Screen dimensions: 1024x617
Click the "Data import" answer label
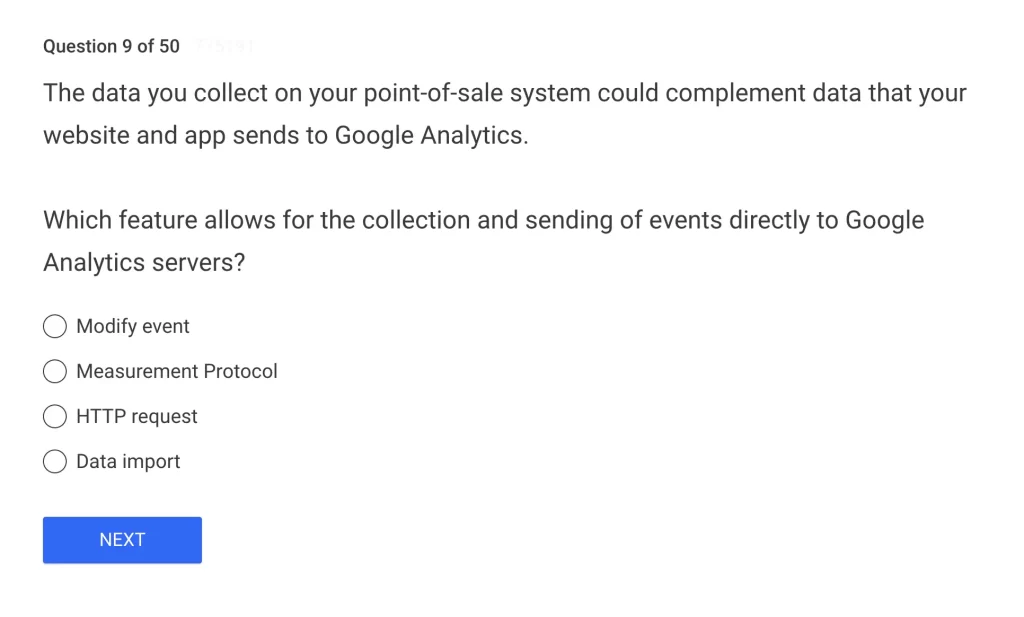[x=128, y=461]
